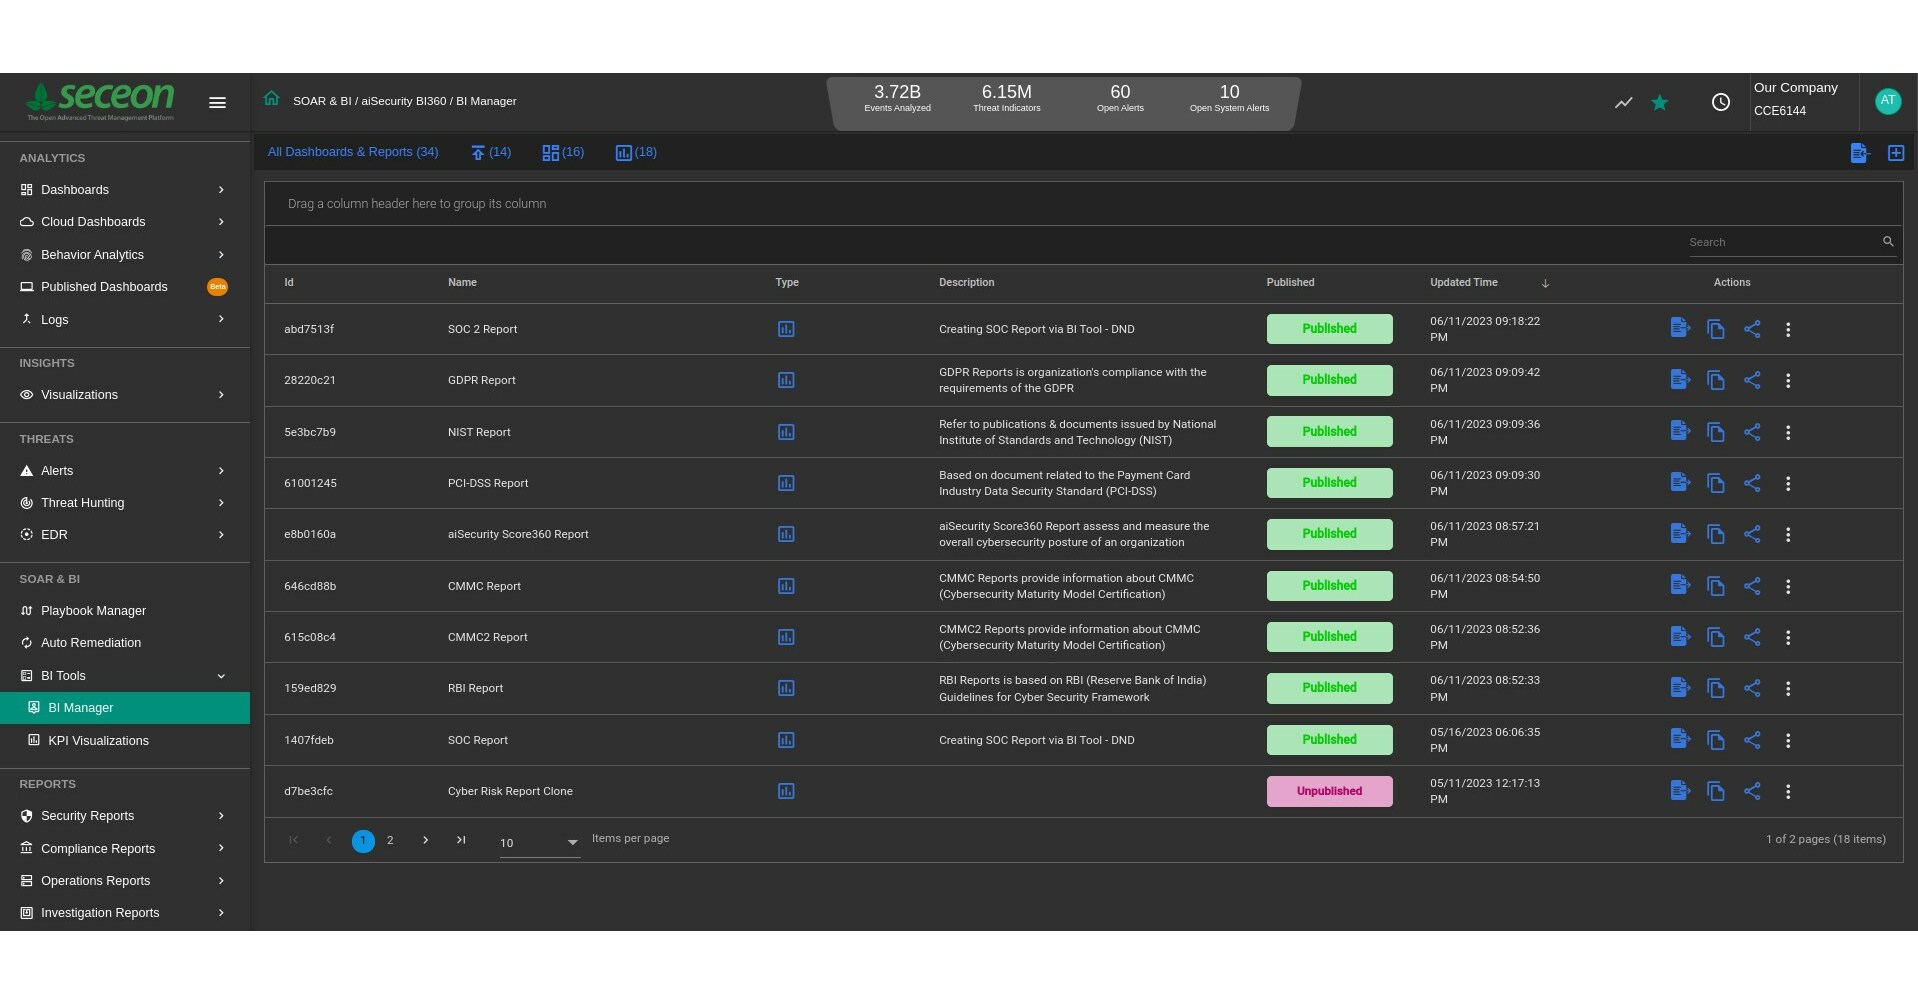The image size is (1918, 1004).
Task: Toggle Published status of RBI Report
Action: pos(1329,688)
